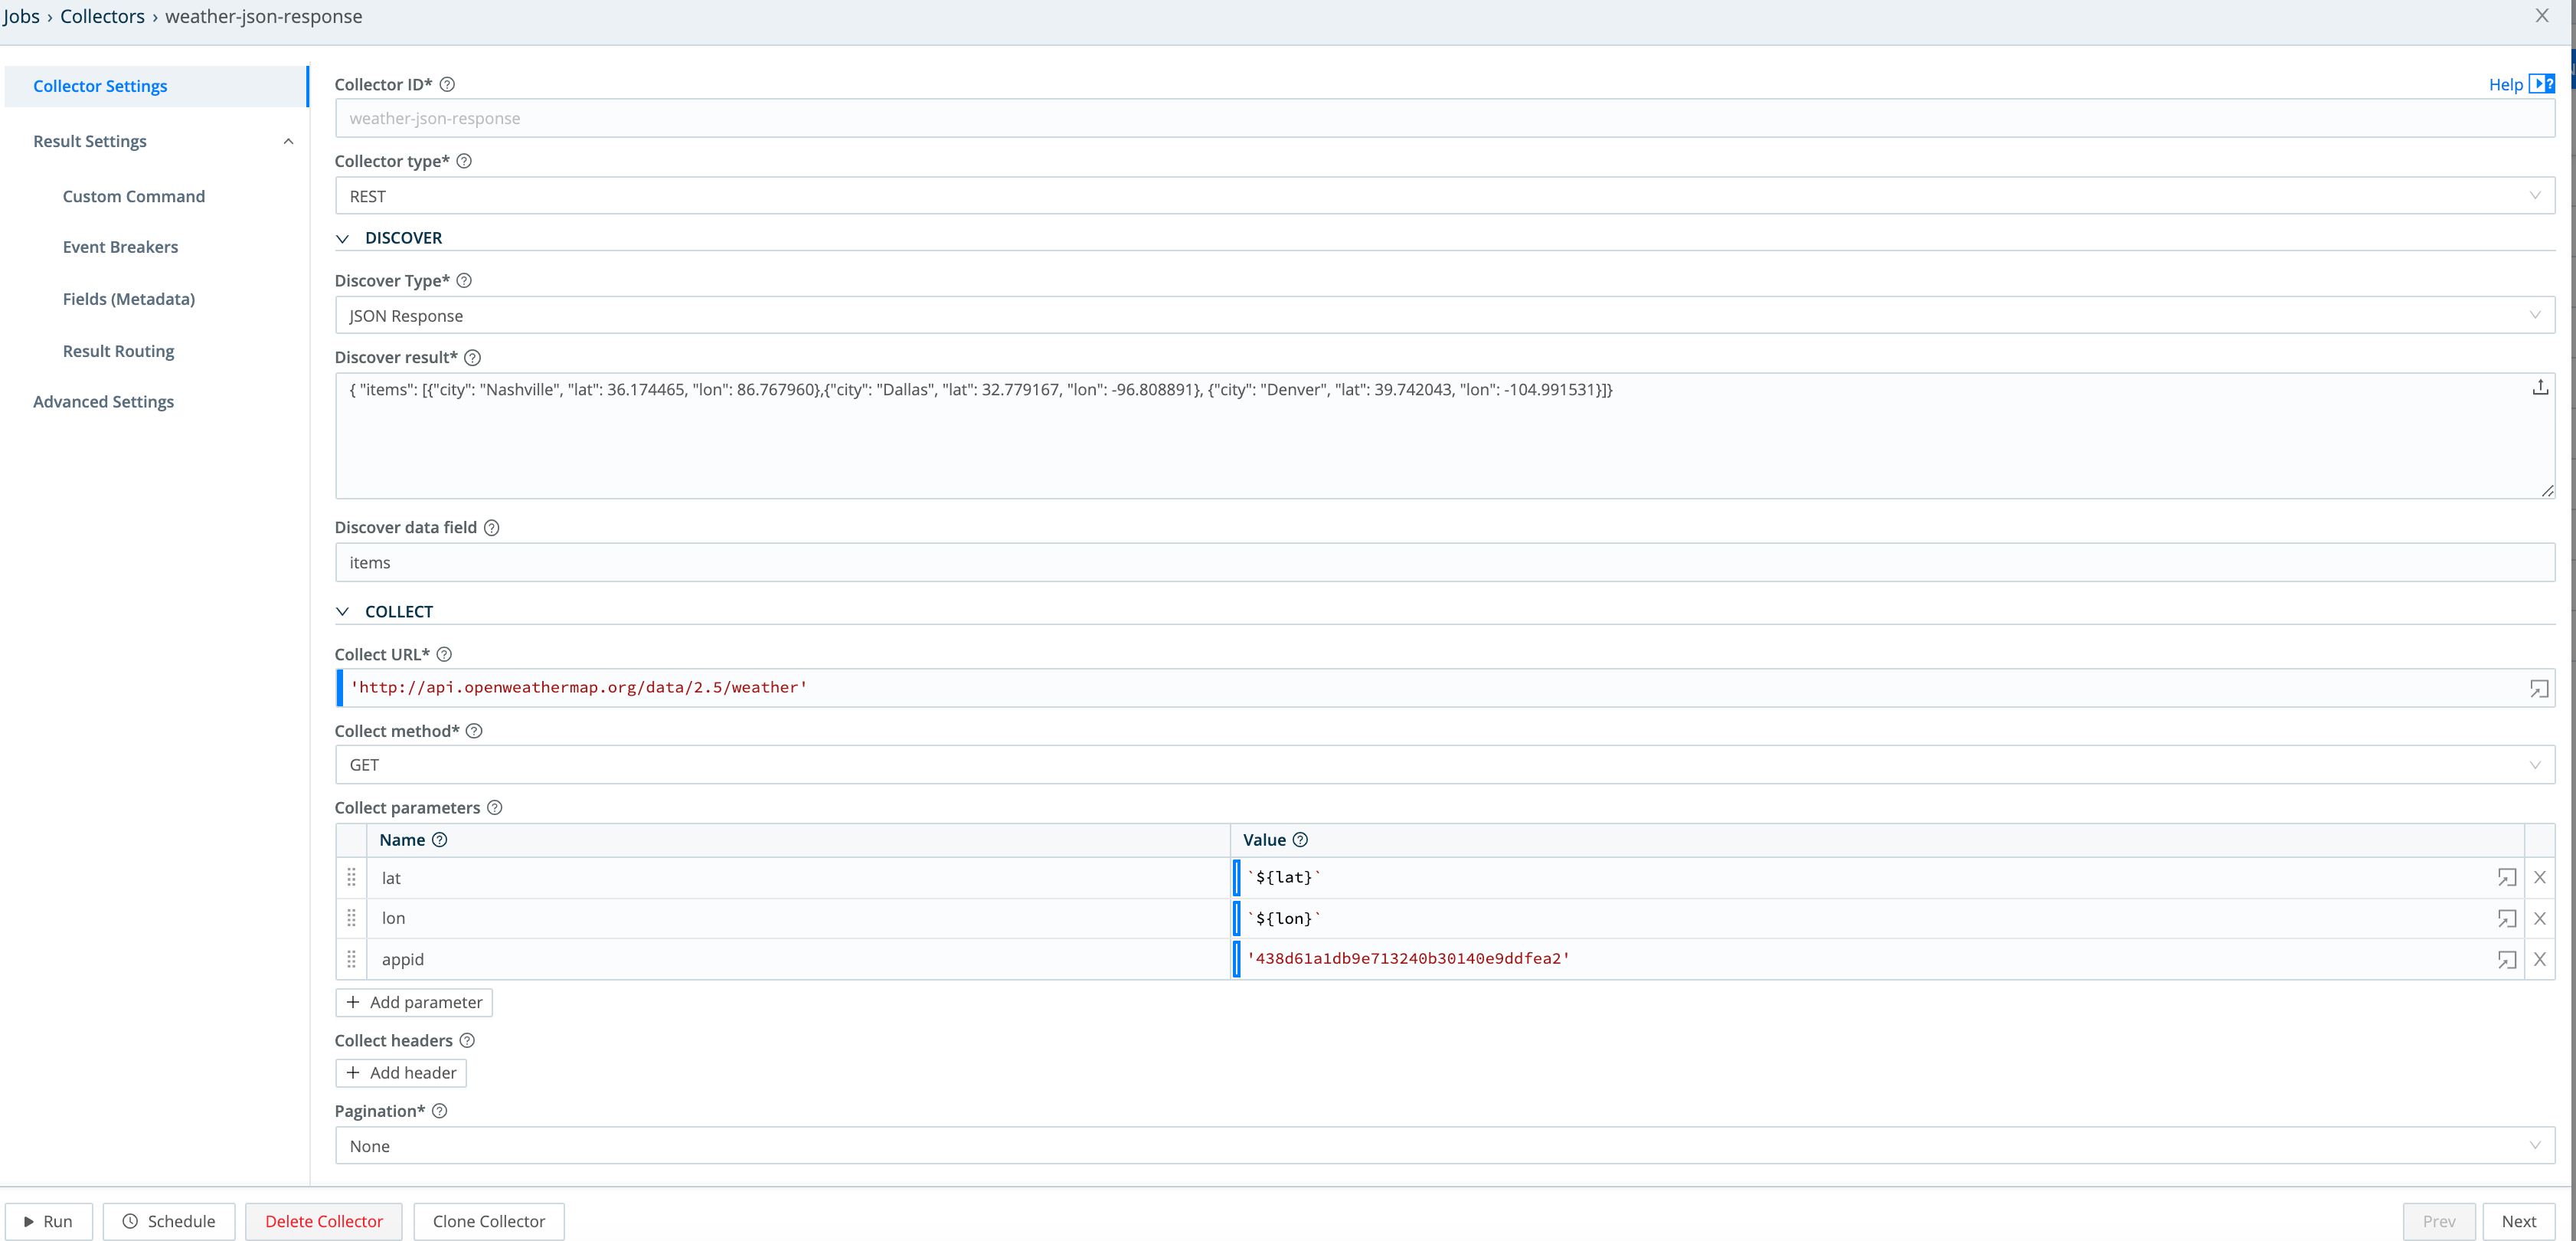
Task: Focus the Discover data field input
Action: point(1444,562)
